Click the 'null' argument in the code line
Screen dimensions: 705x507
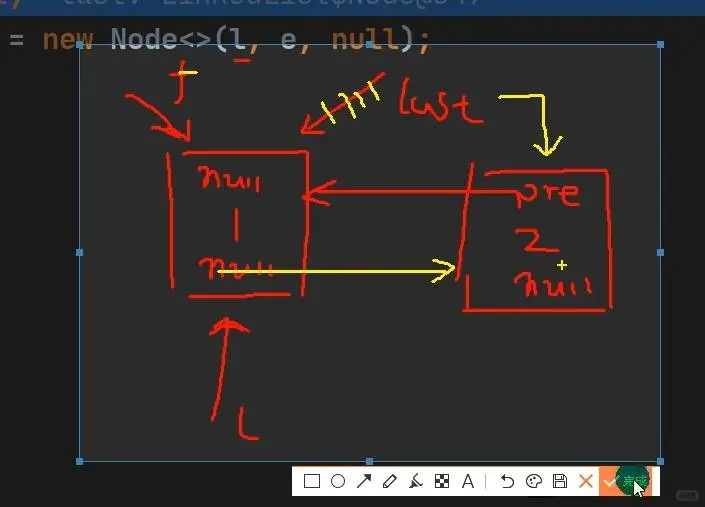point(365,40)
